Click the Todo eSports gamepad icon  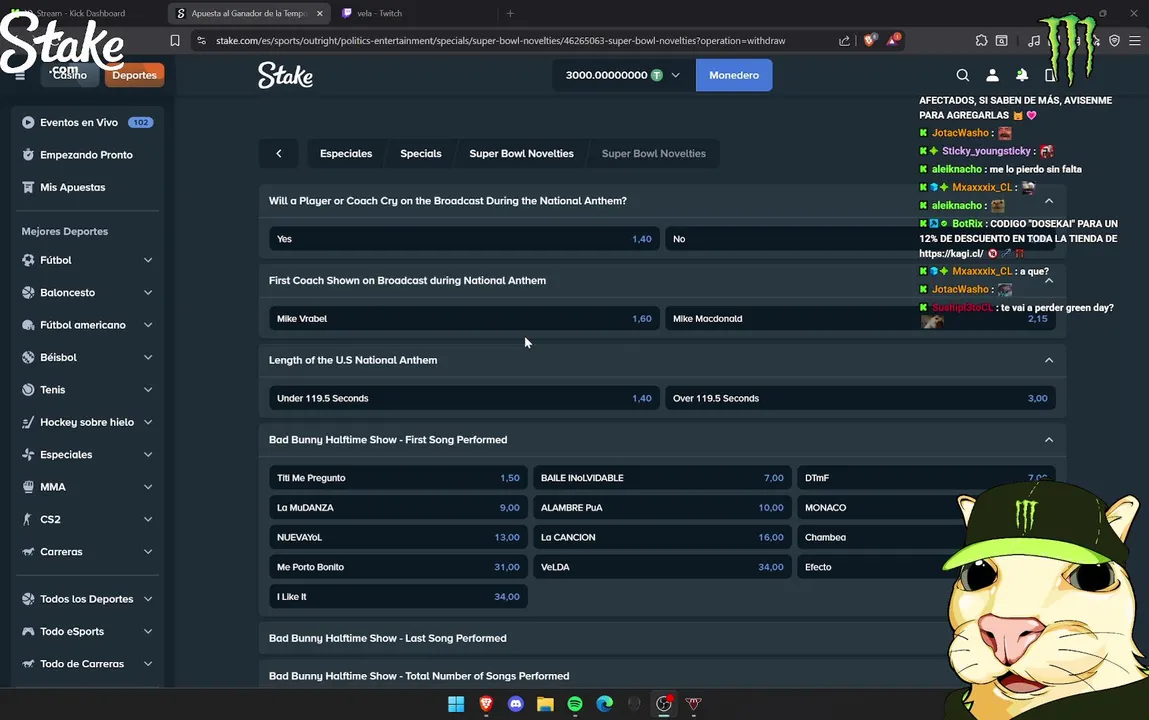pos(28,631)
